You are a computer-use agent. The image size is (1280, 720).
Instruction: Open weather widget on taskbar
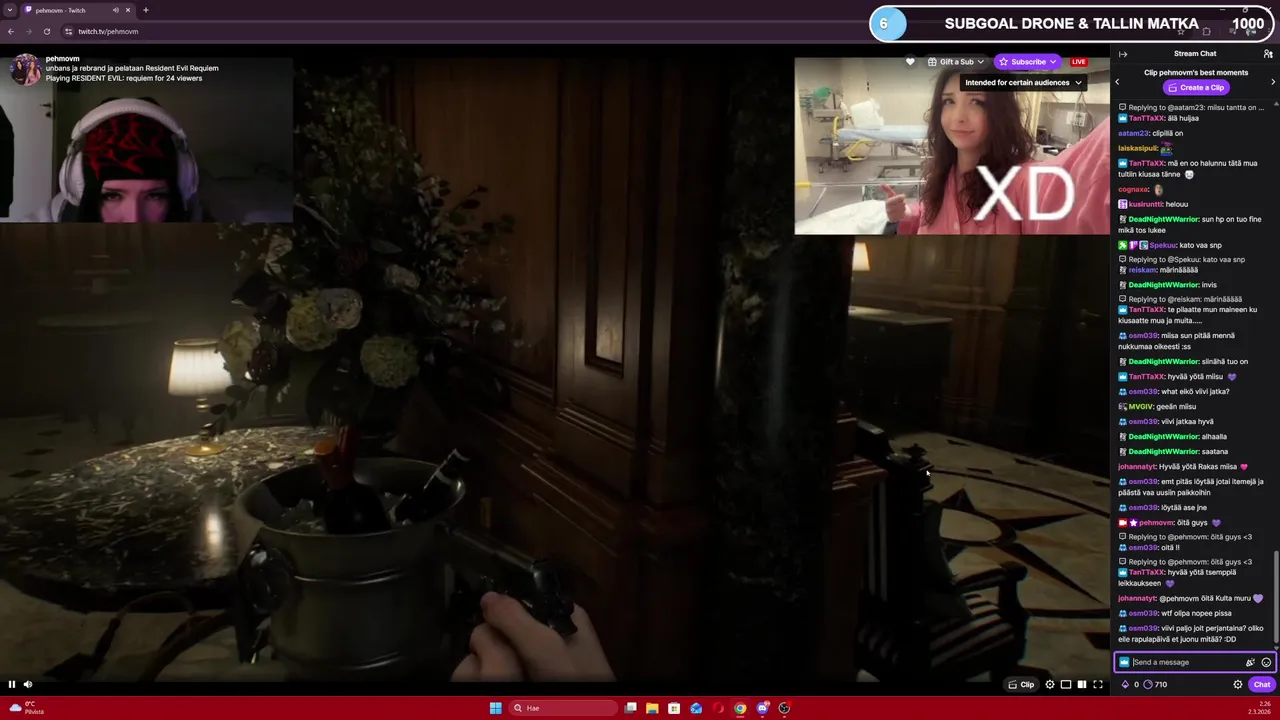(28, 708)
